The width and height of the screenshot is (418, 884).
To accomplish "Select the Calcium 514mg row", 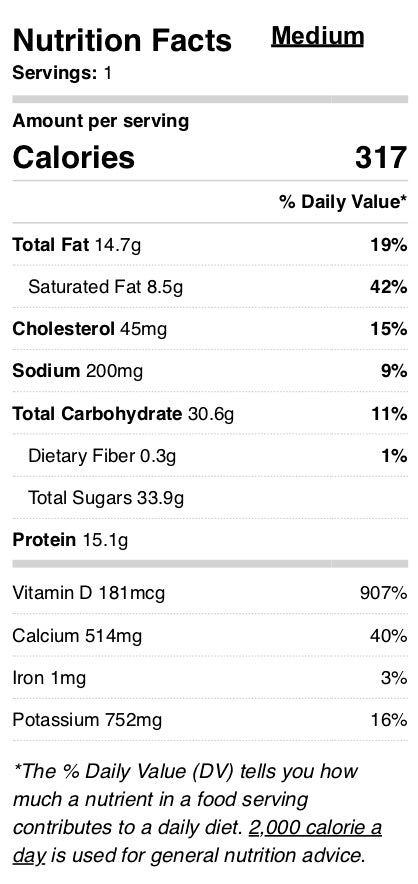I will [x=210, y=636].
